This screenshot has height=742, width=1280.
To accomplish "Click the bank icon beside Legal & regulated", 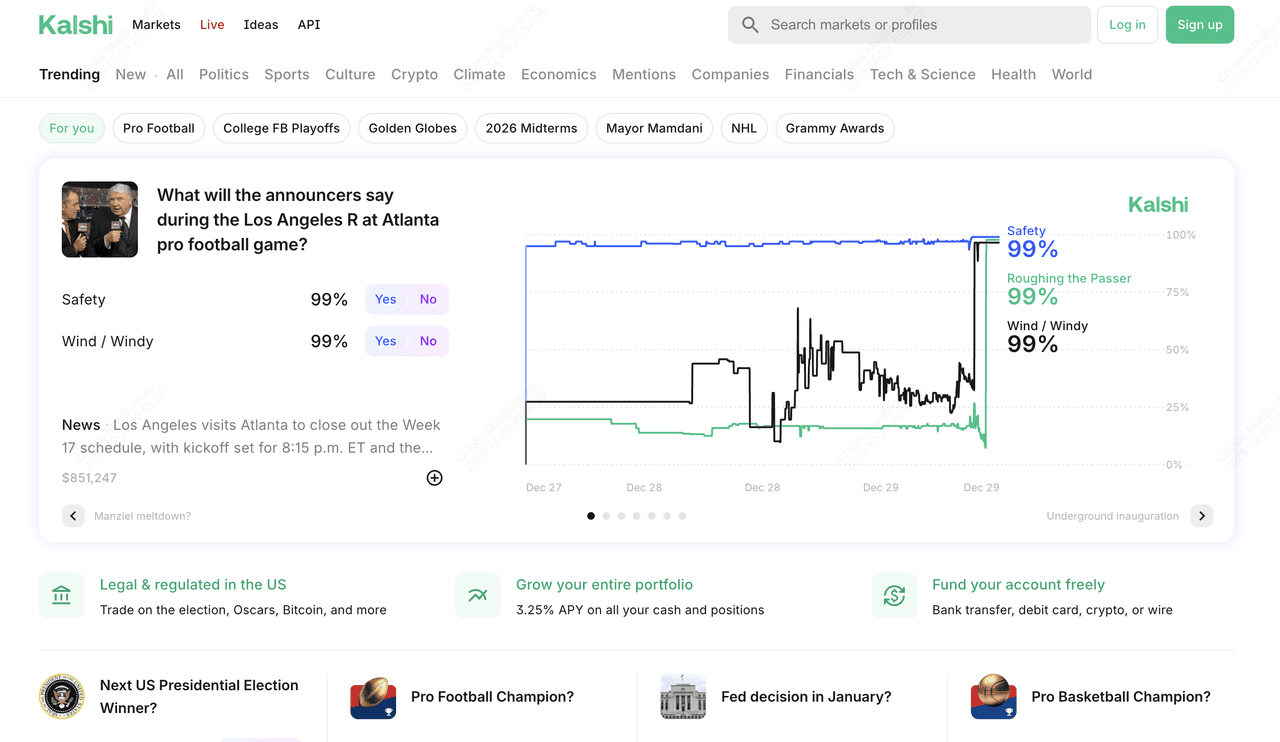I will [62, 596].
